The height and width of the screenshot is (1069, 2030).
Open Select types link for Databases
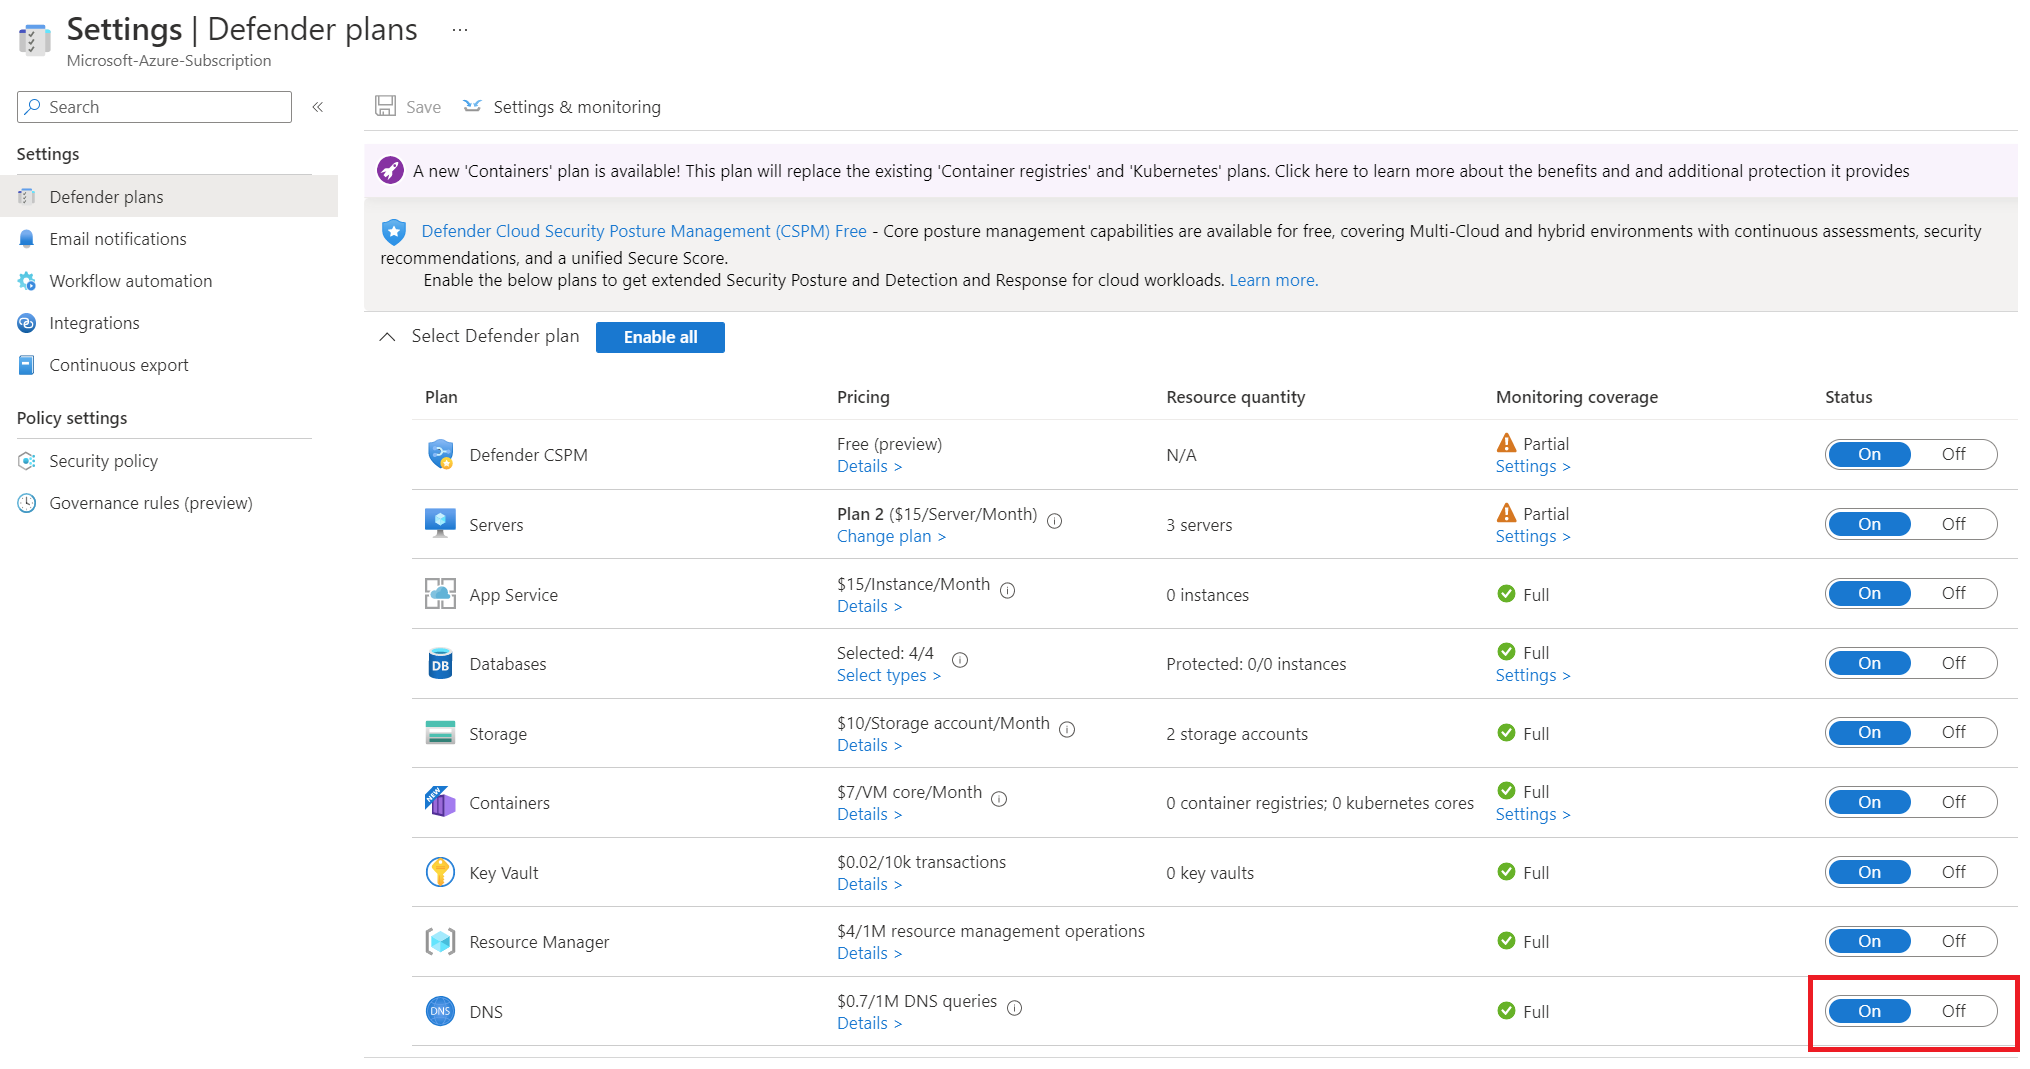click(x=888, y=675)
